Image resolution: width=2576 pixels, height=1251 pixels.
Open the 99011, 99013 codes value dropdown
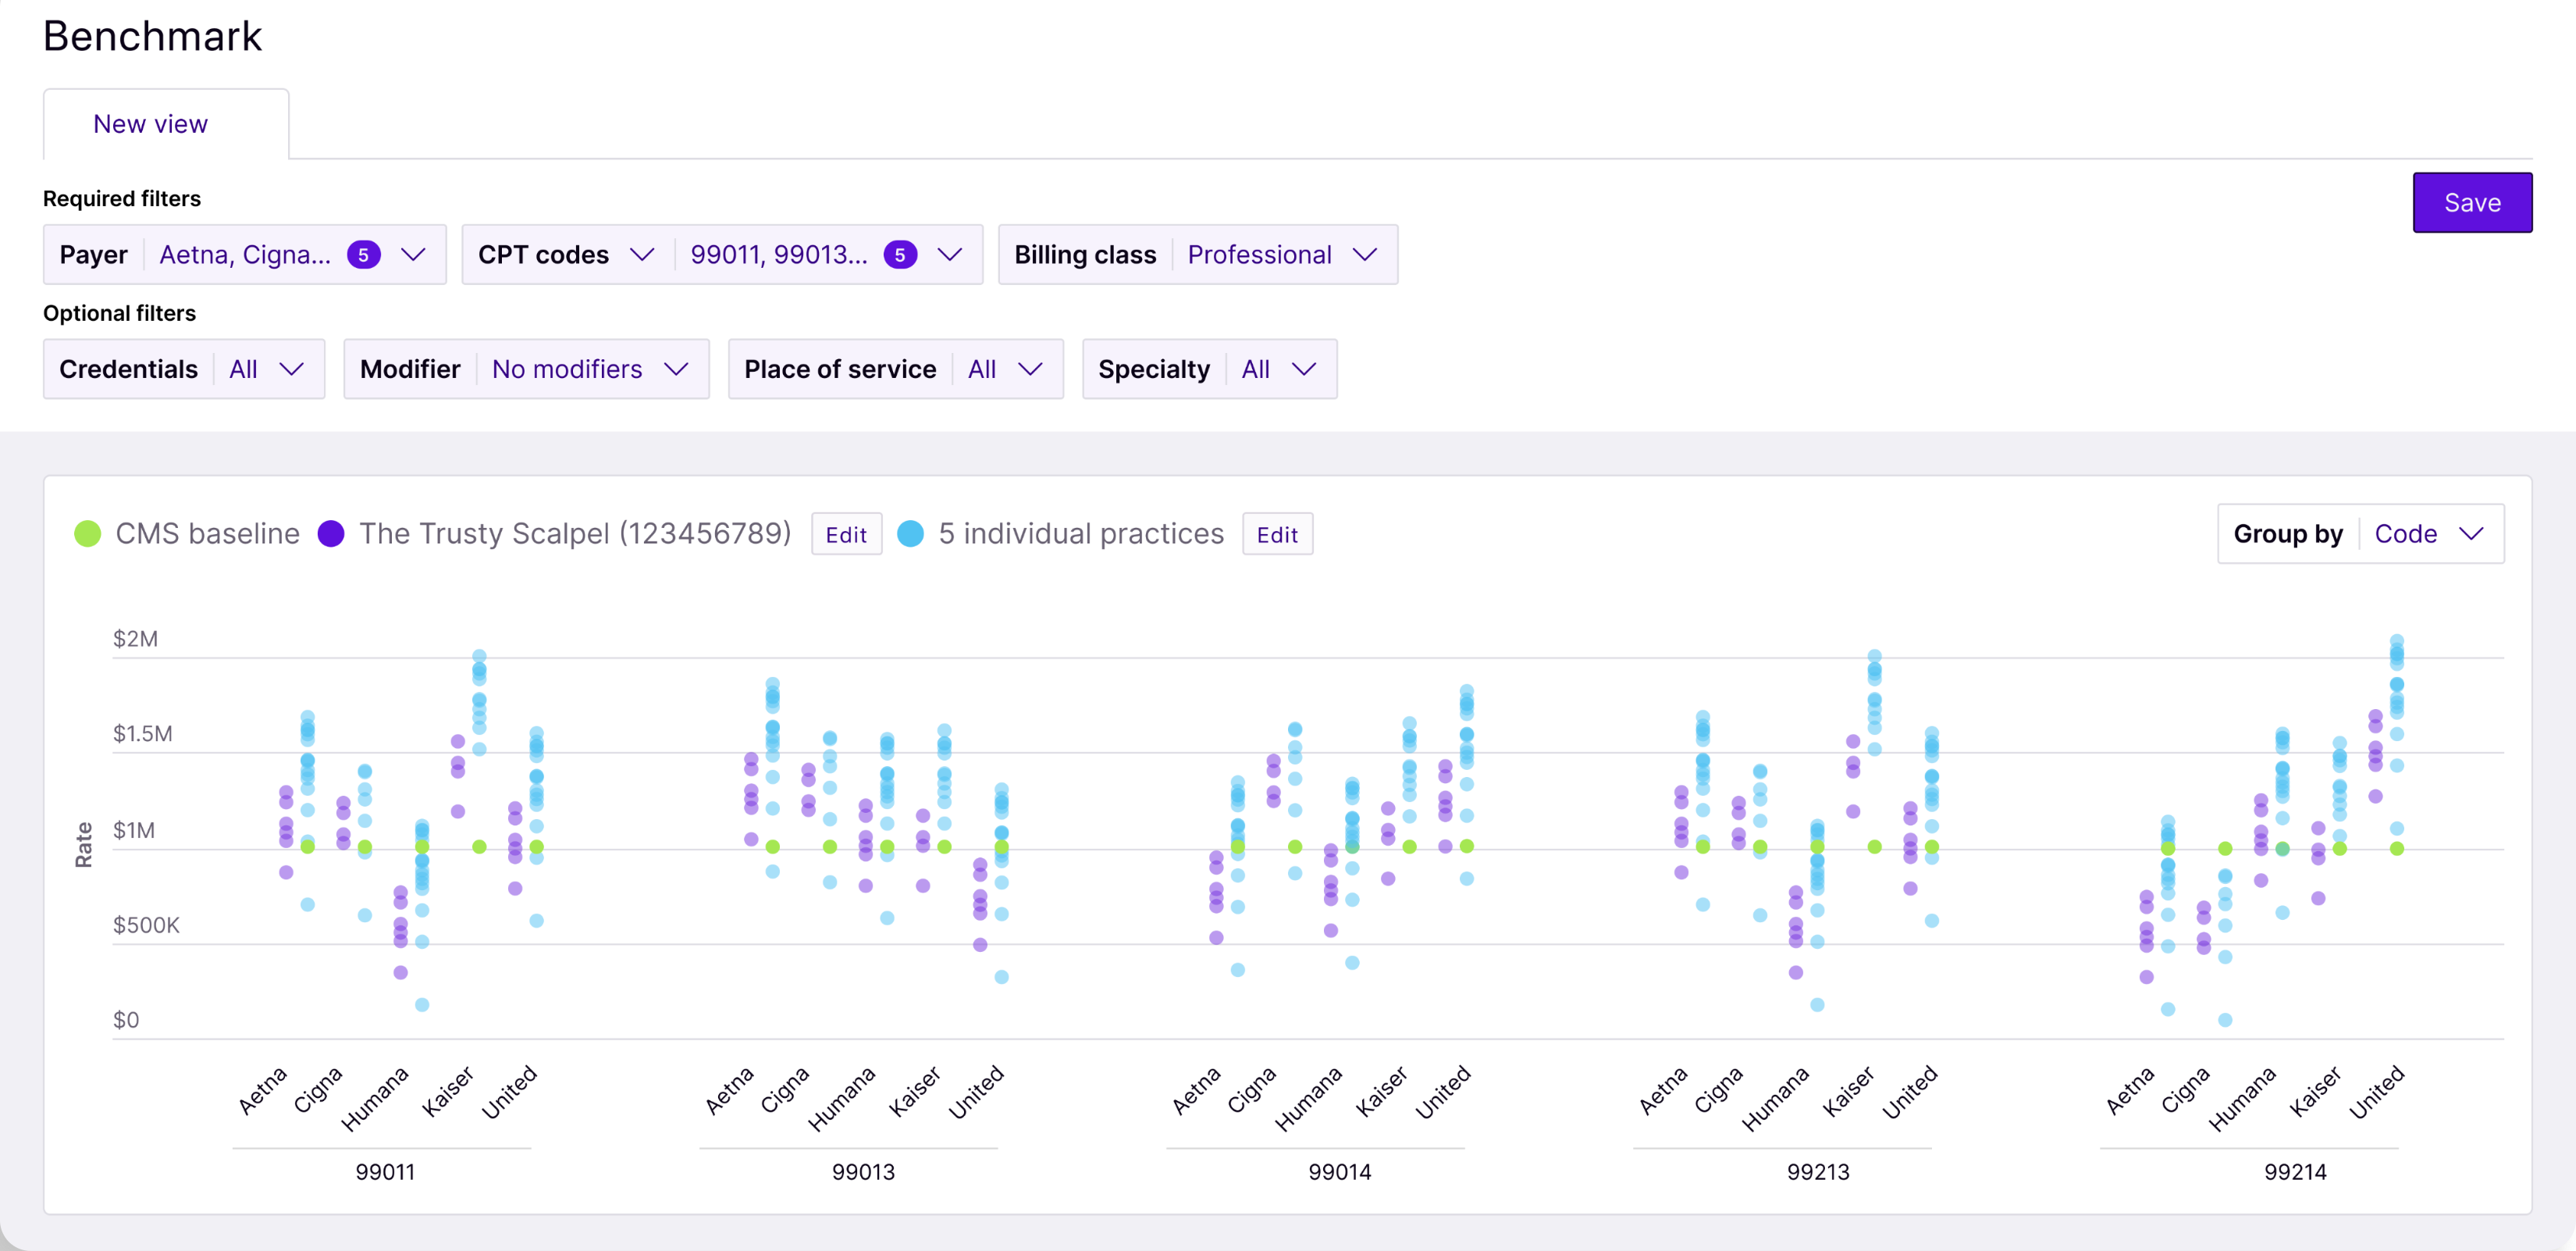coord(827,255)
